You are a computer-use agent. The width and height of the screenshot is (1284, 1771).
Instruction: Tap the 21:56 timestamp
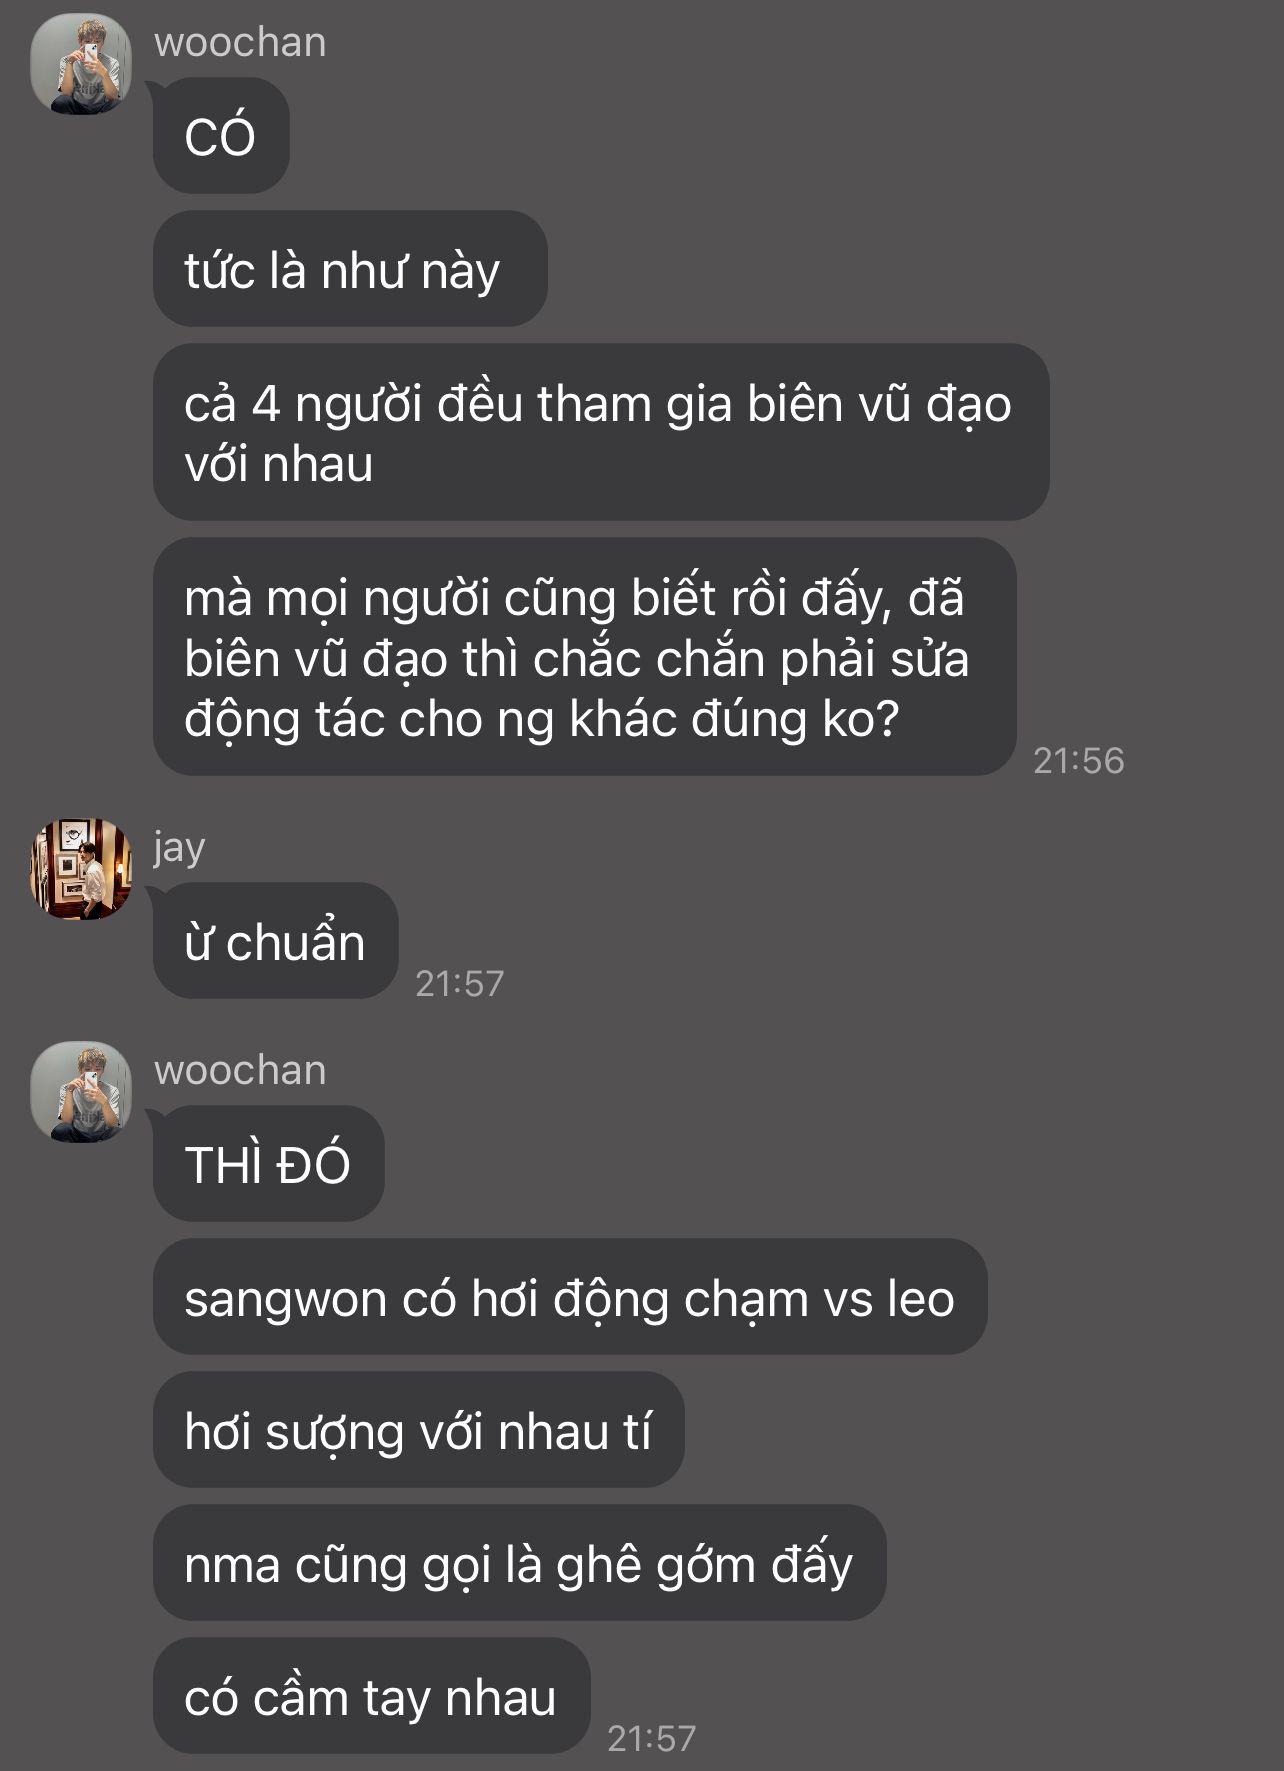tap(1078, 761)
